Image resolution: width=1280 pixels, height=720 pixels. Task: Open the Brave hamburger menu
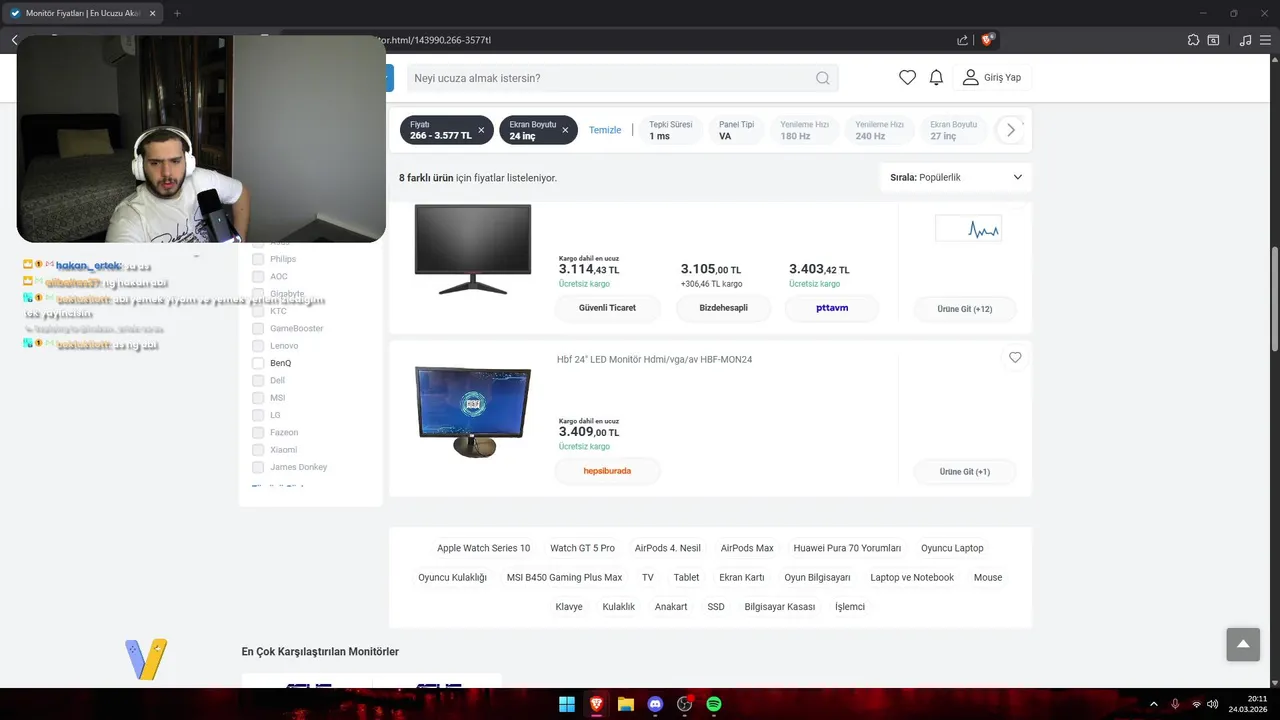(x=1267, y=40)
